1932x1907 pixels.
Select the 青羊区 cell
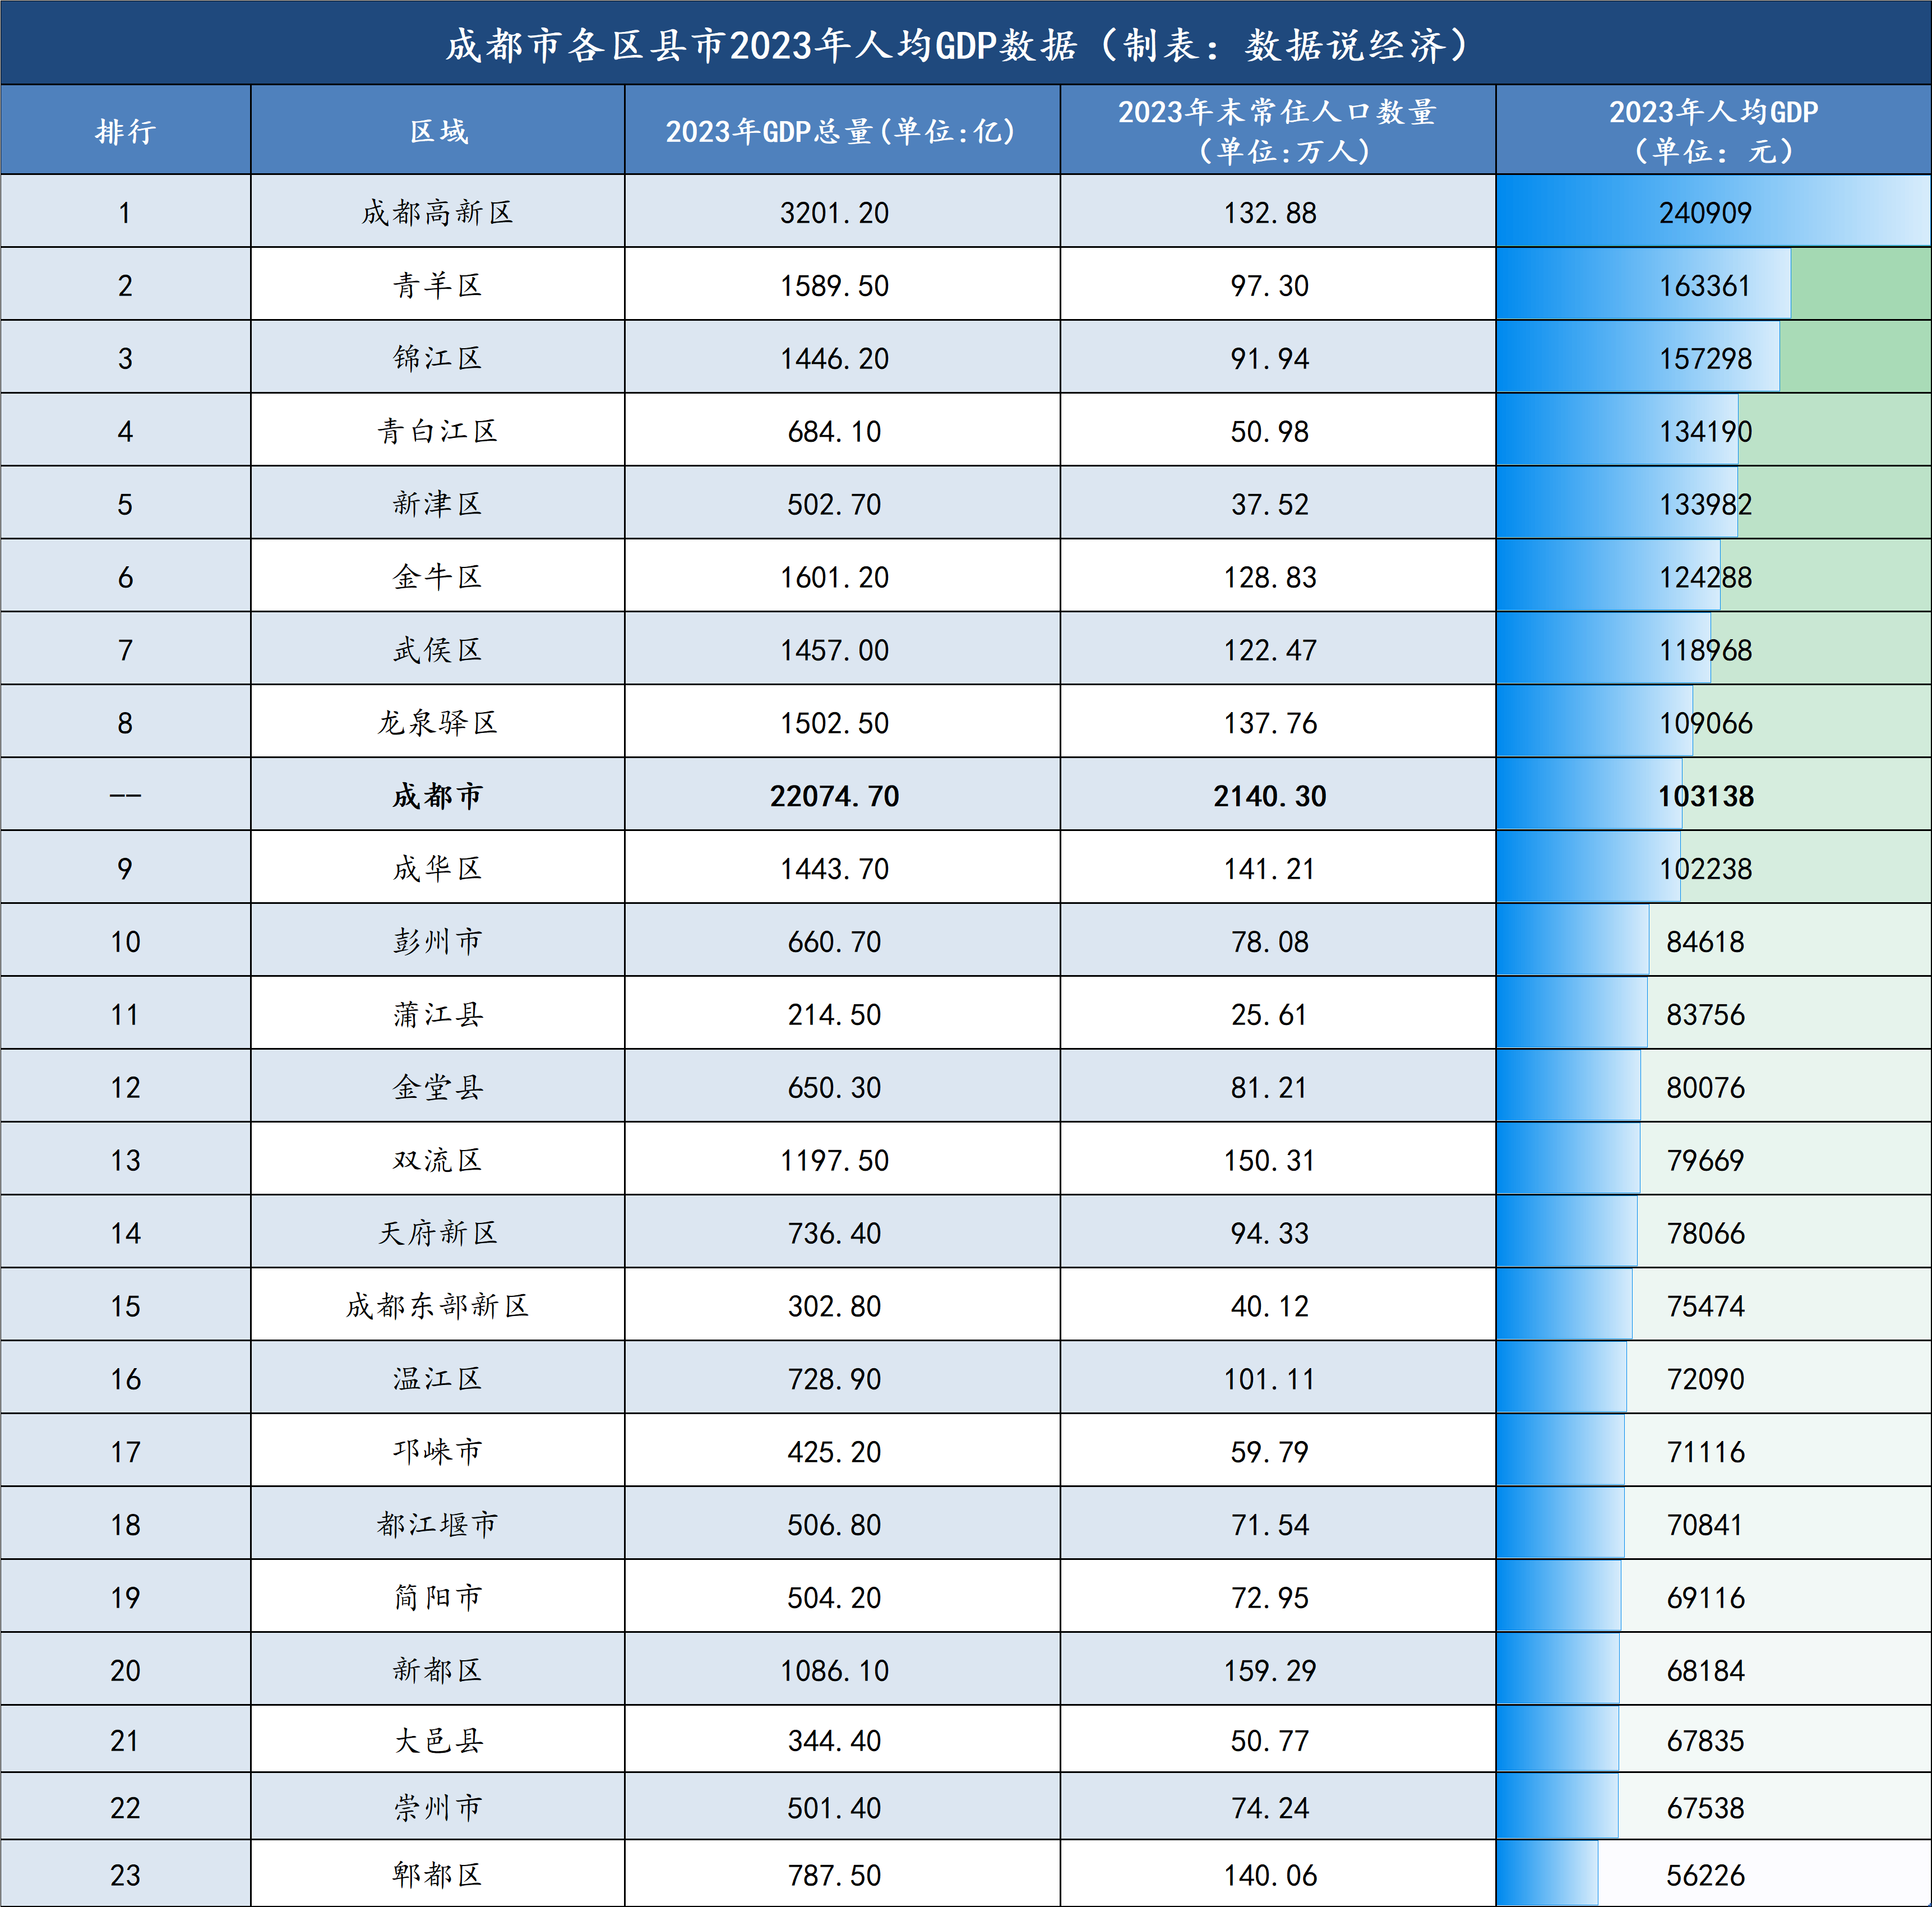click(438, 285)
